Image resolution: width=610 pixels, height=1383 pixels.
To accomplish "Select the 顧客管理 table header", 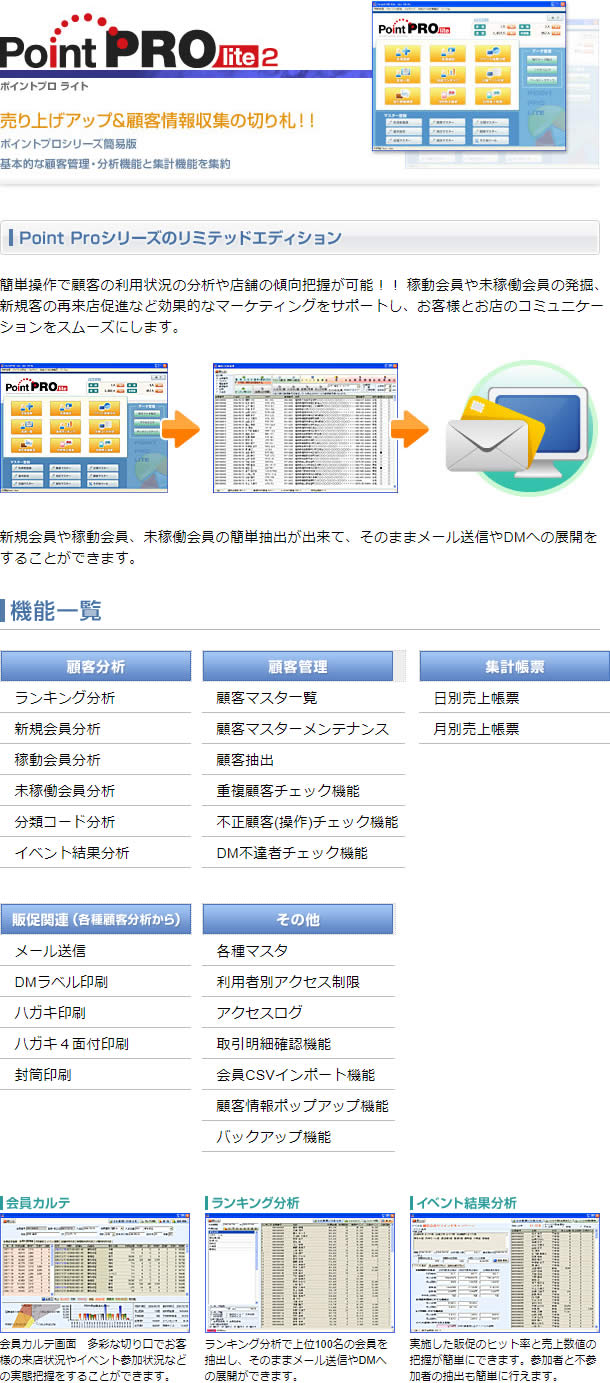I will [x=298, y=666].
